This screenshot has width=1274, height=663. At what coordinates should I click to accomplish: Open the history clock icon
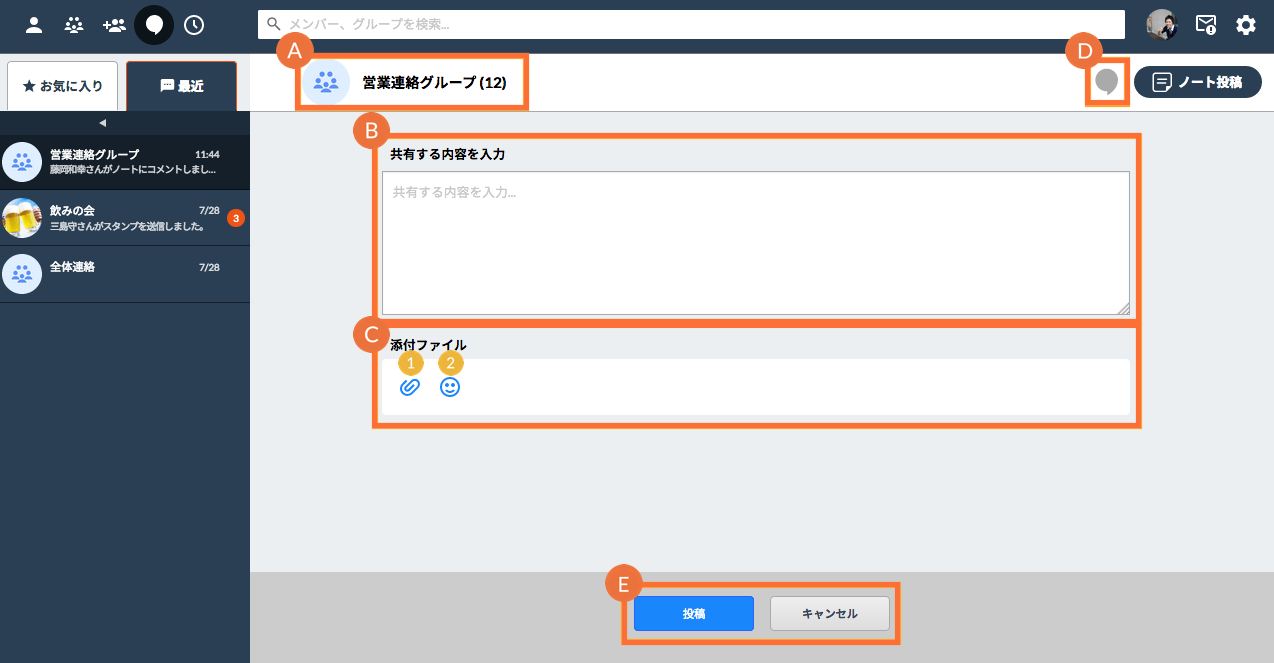coord(194,25)
